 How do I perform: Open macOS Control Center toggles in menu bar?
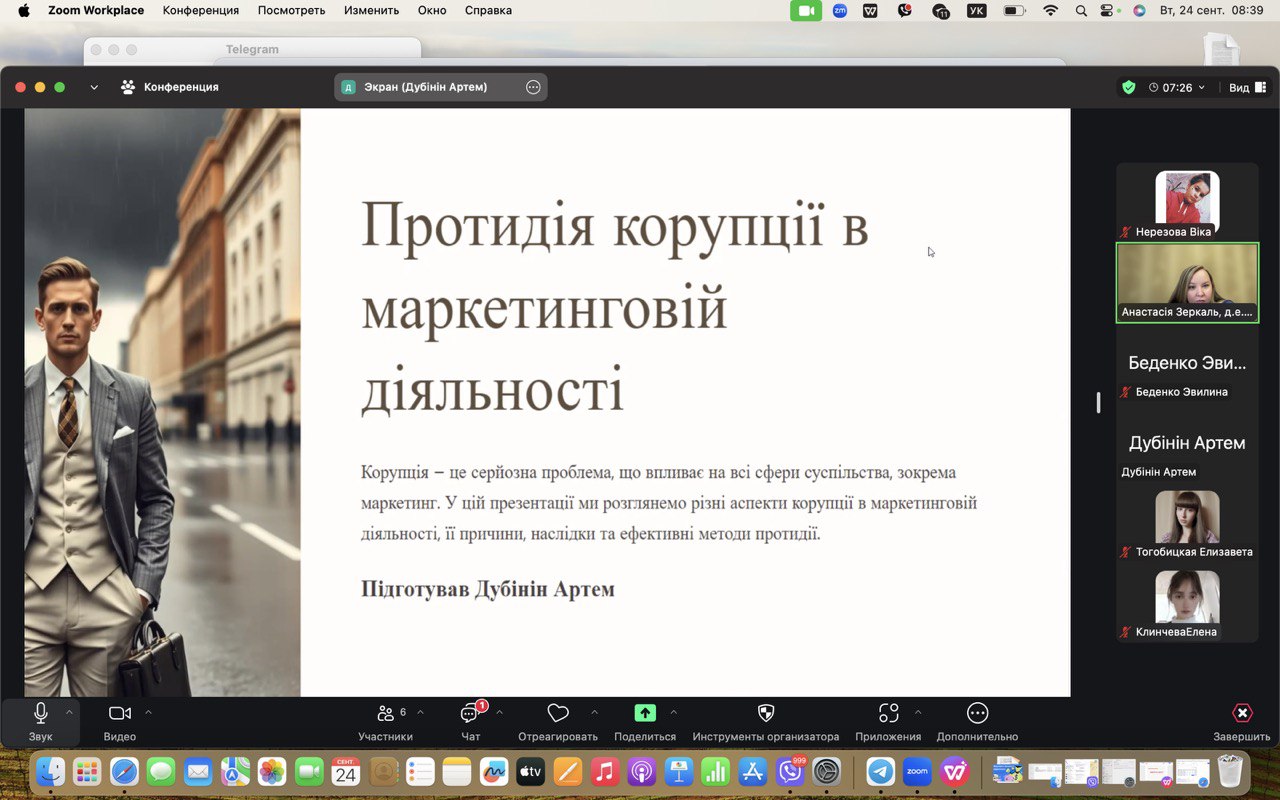click(1107, 10)
